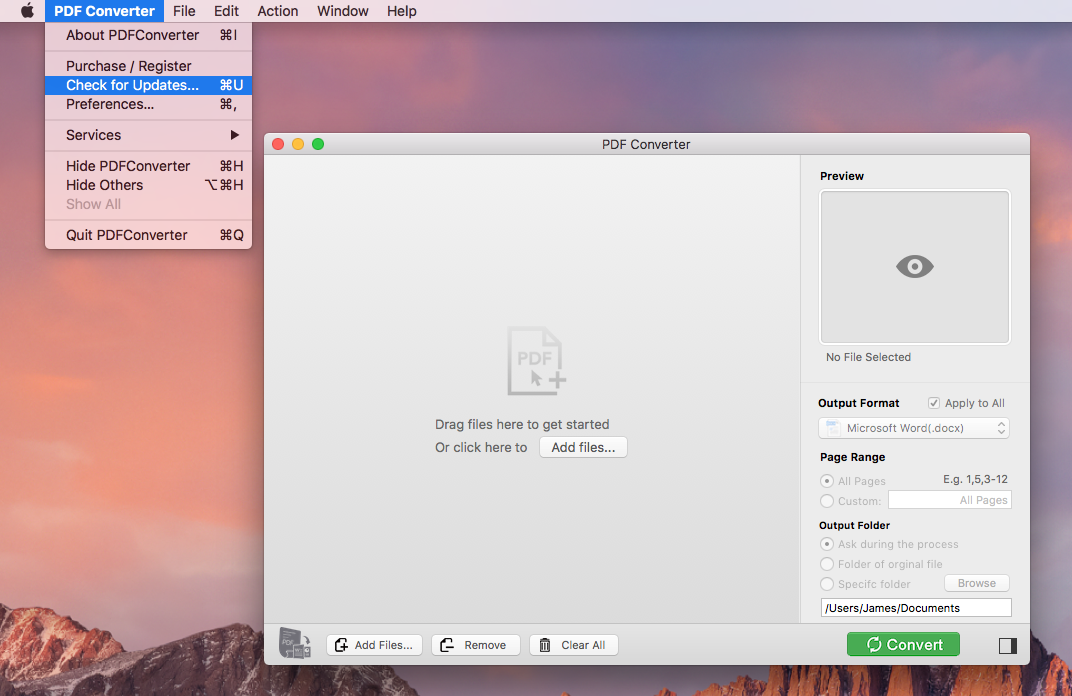Viewport: 1072px width, 696px height.
Task: Click the output folder path field
Action: 915,608
